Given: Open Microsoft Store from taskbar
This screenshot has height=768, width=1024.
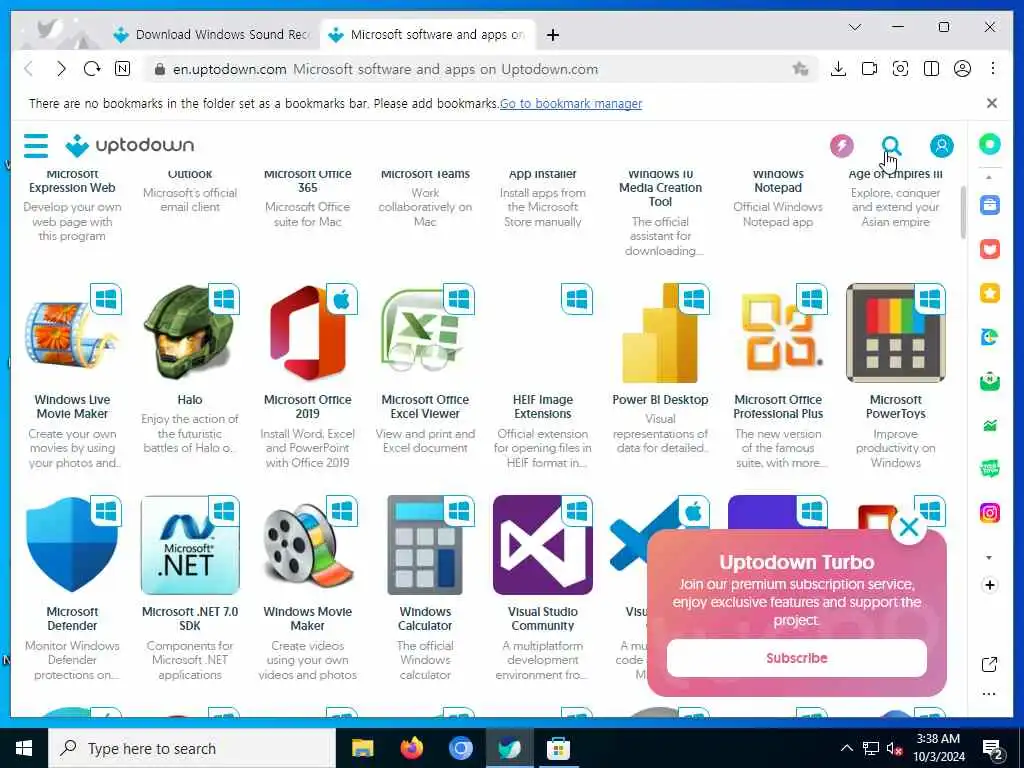Looking at the screenshot, I should pos(558,748).
